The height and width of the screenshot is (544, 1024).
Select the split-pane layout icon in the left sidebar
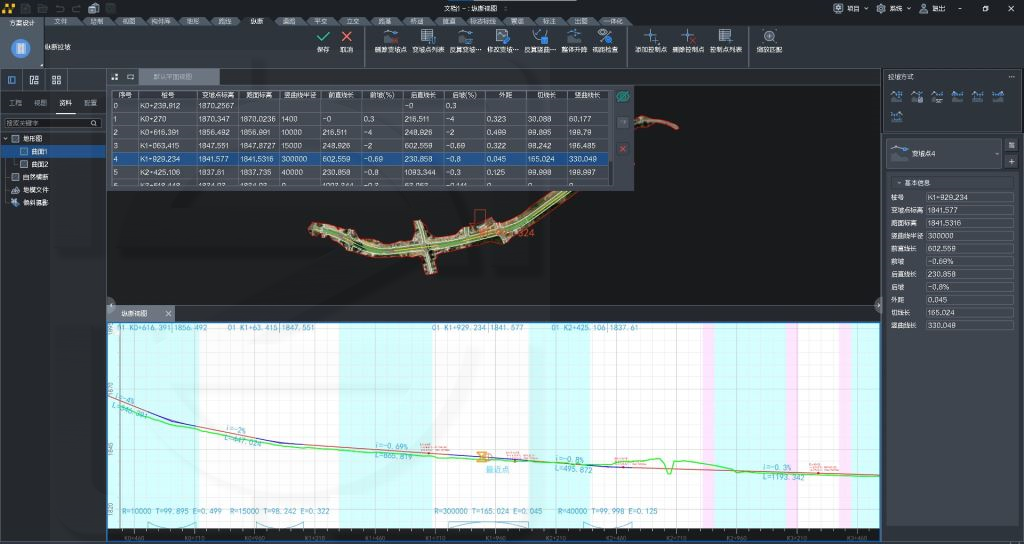(x=34, y=80)
